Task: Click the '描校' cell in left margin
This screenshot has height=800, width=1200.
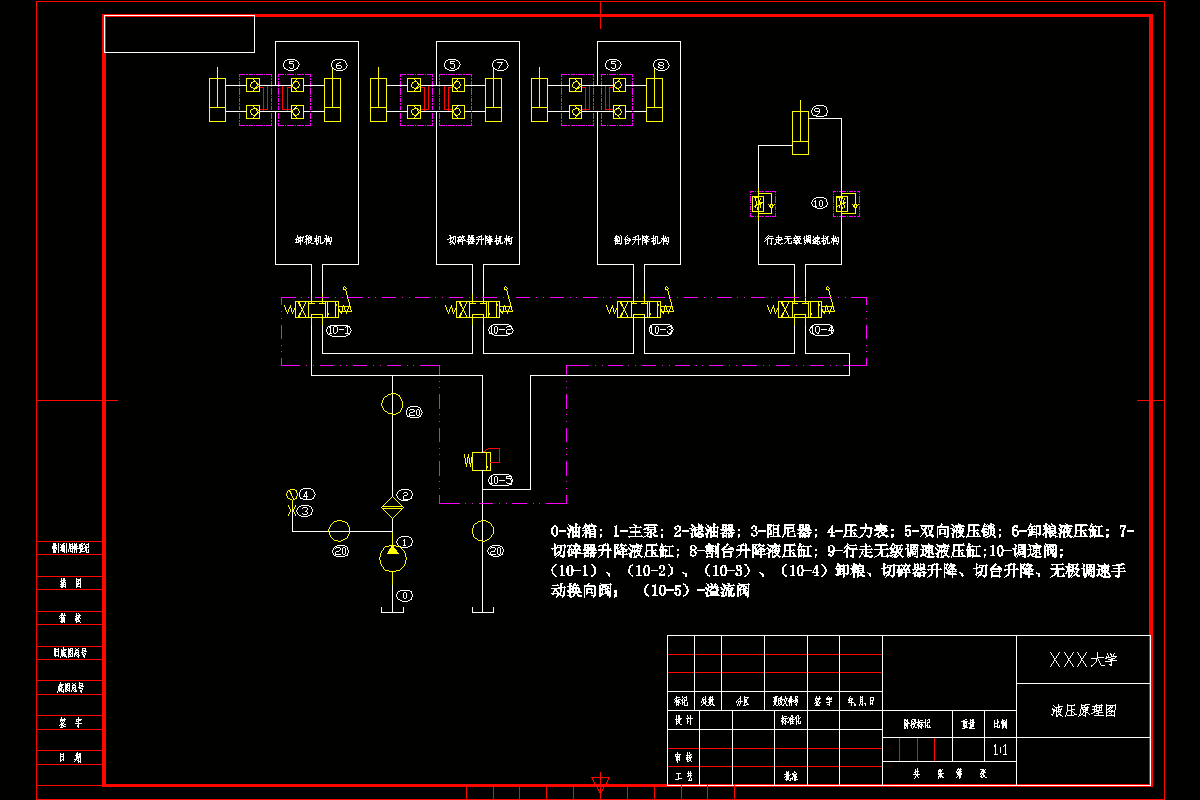Action: pos(70,618)
